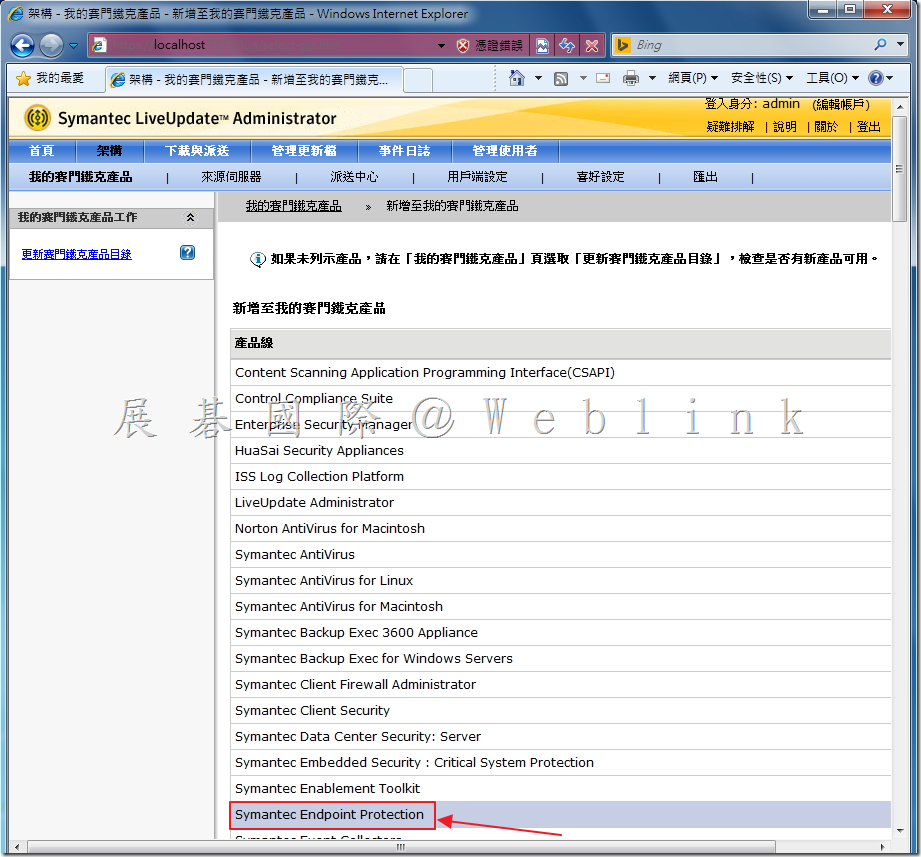Viewport: 921px width, 857px height.
Task: Select Symantec Endpoint Protection product row
Action: (x=330, y=815)
